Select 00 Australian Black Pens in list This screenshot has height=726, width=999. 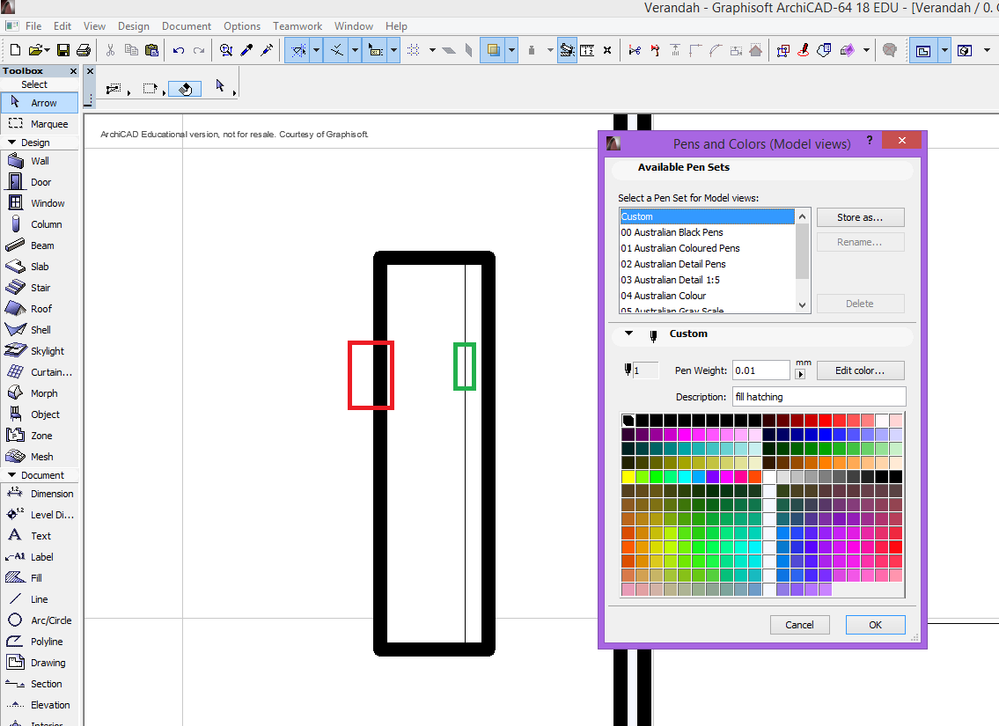(x=707, y=232)
